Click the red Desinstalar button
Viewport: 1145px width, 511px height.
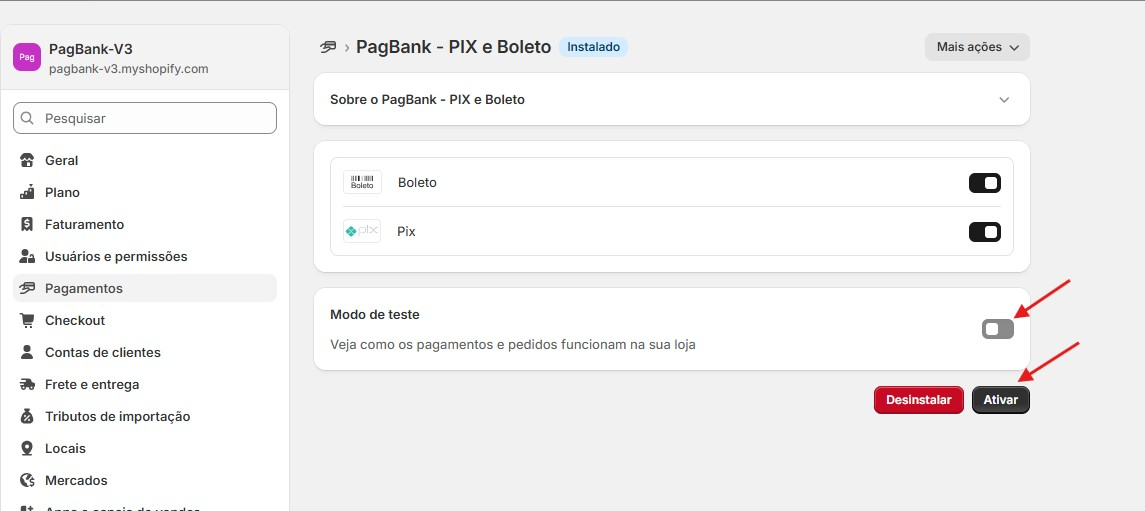919,400
